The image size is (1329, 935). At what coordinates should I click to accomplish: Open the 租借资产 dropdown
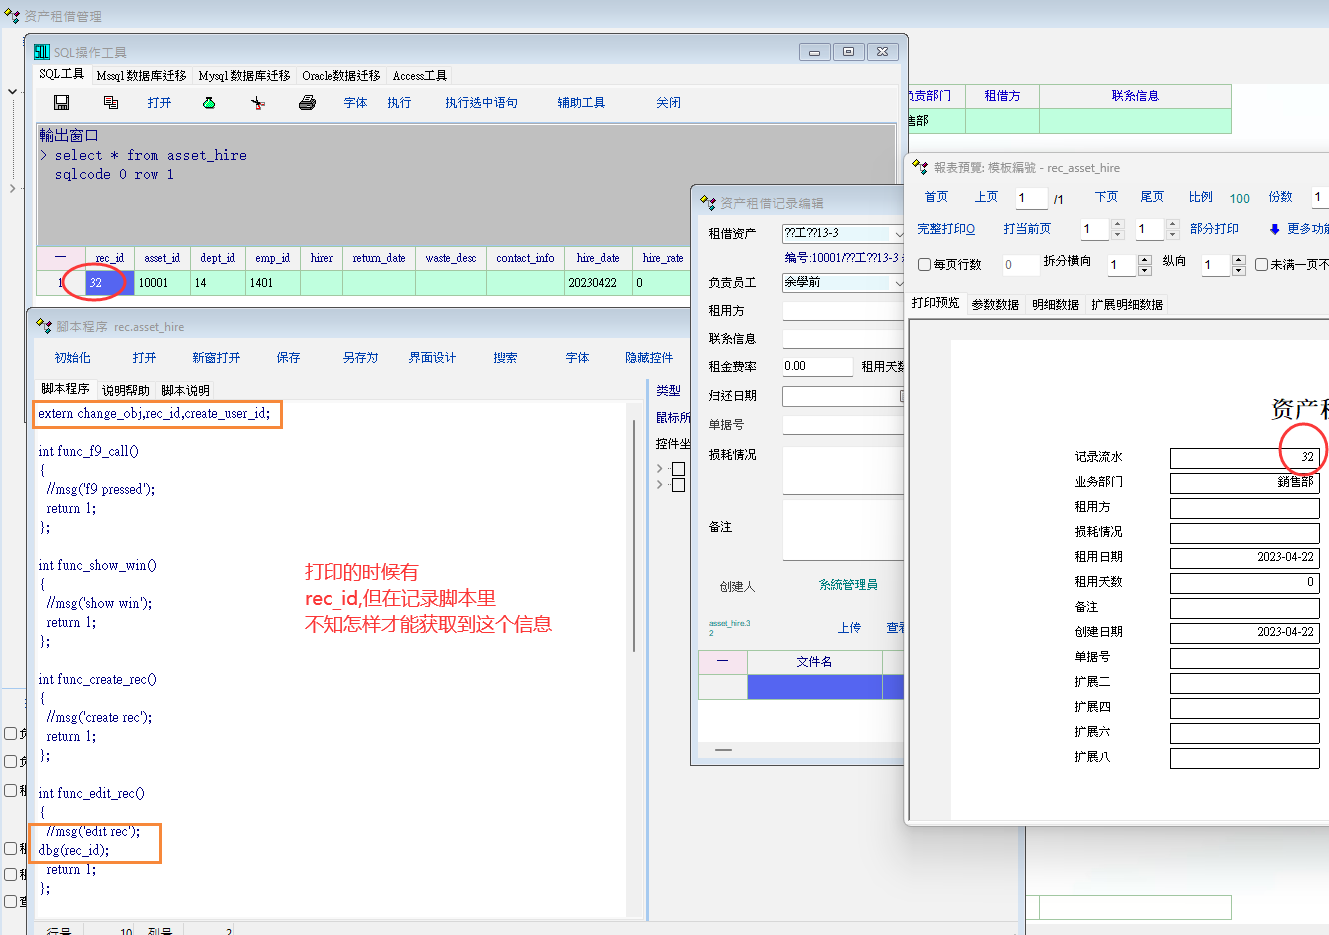(898, 233)
